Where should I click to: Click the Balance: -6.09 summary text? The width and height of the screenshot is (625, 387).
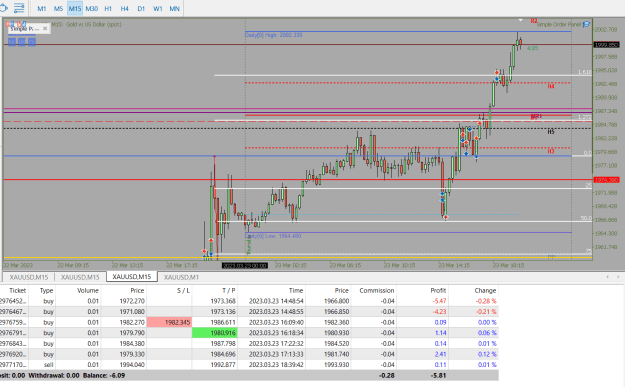click(x=104, y=375)
